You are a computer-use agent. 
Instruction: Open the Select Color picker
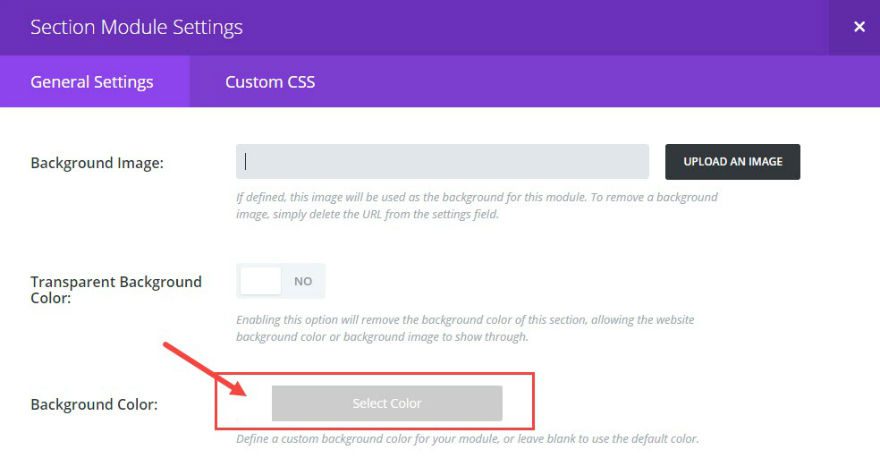point(387,403)
